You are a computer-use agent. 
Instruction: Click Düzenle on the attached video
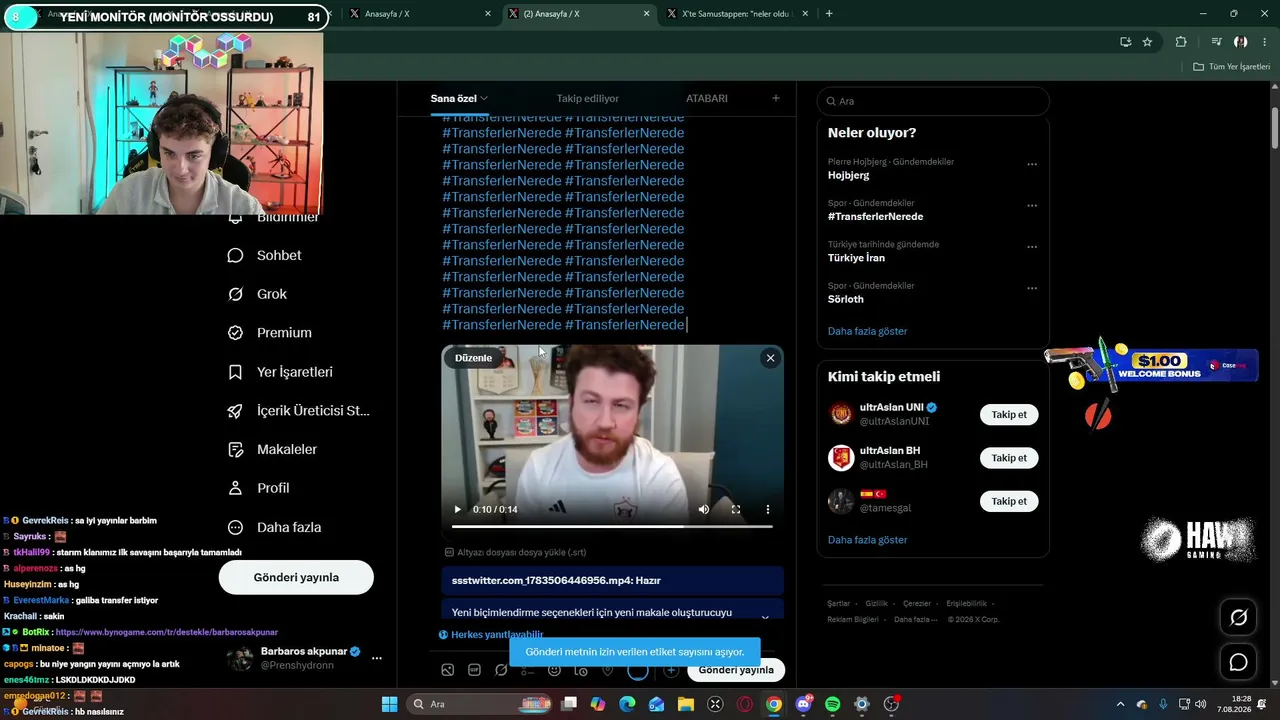(x=473, y=358)
